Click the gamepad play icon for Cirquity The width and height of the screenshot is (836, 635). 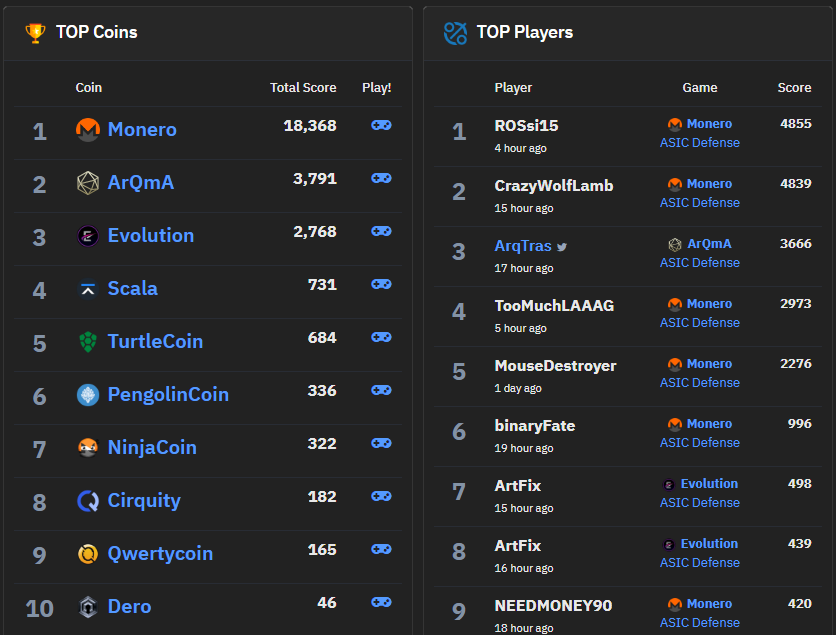coord(381,496)
